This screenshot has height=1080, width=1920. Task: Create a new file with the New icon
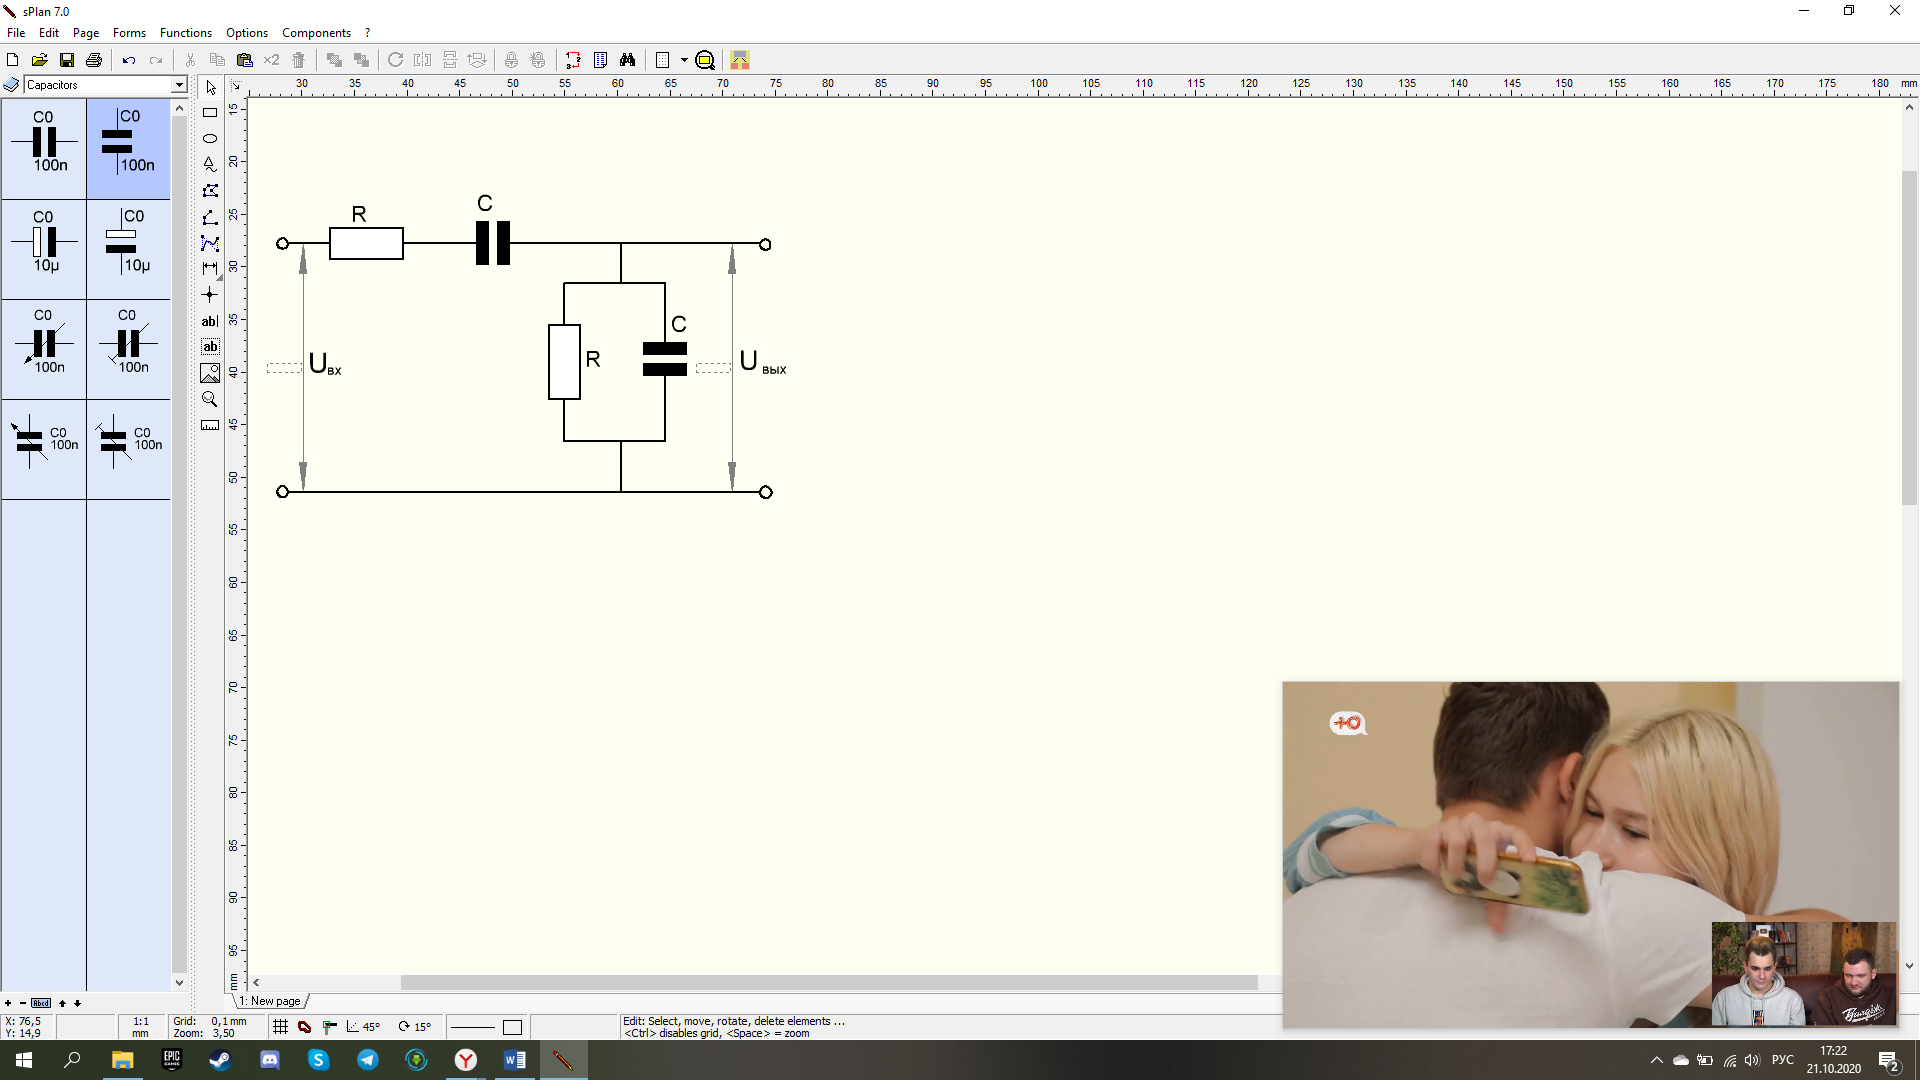(x=13, y=60)
